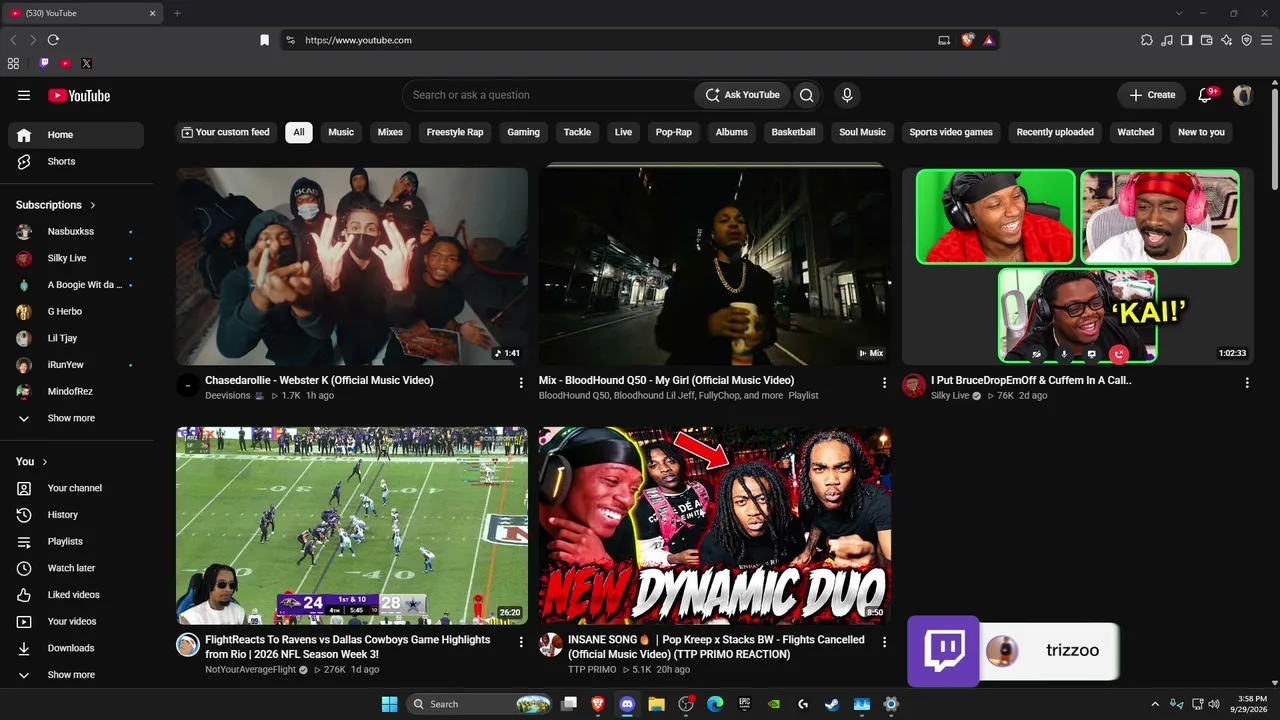Select the Gaming filter chip

523,132
